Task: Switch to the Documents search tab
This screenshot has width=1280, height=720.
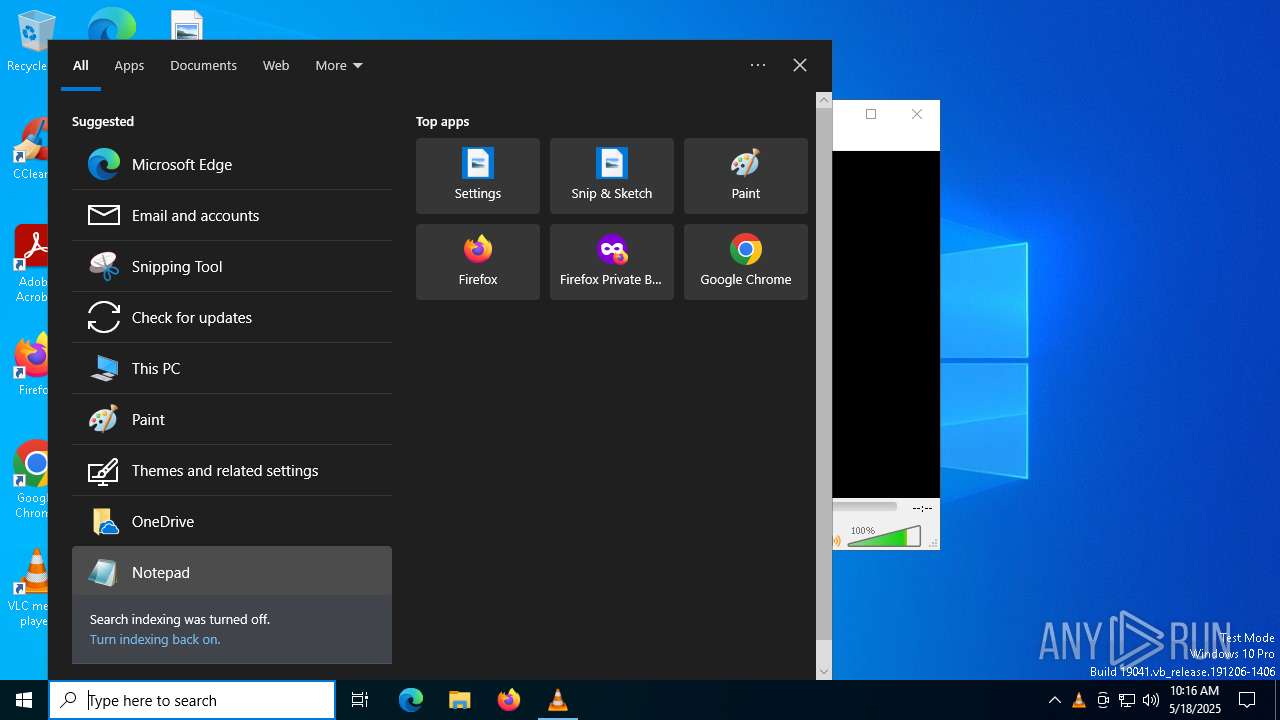Action: [x=203, y=65]
